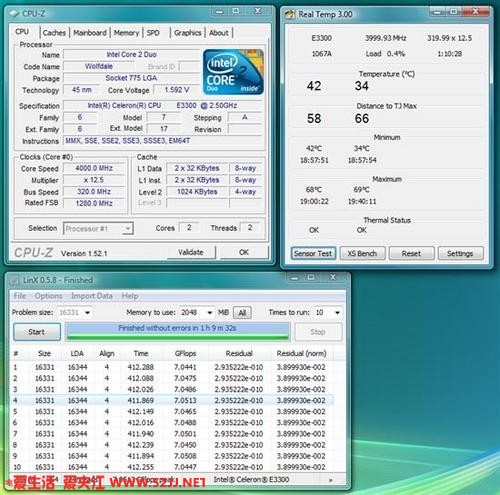This screenshot has height=495, width=500.
Task: Click the Align column header
Action: point(107,353)
